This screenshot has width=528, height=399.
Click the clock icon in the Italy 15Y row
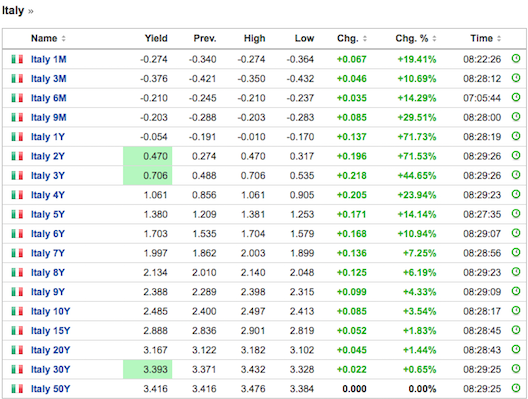point(516,330)
